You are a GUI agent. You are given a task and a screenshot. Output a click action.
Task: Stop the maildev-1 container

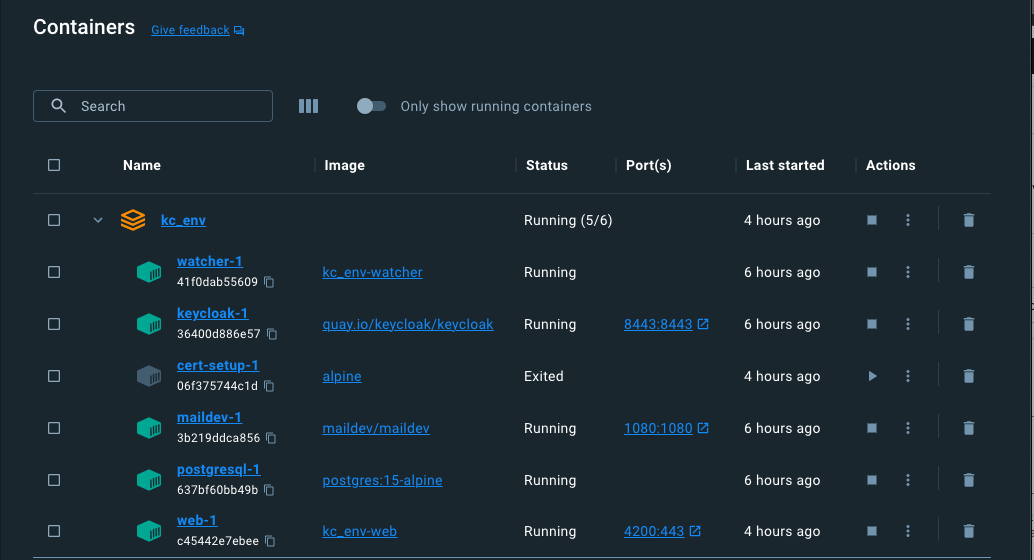(872, 428)
